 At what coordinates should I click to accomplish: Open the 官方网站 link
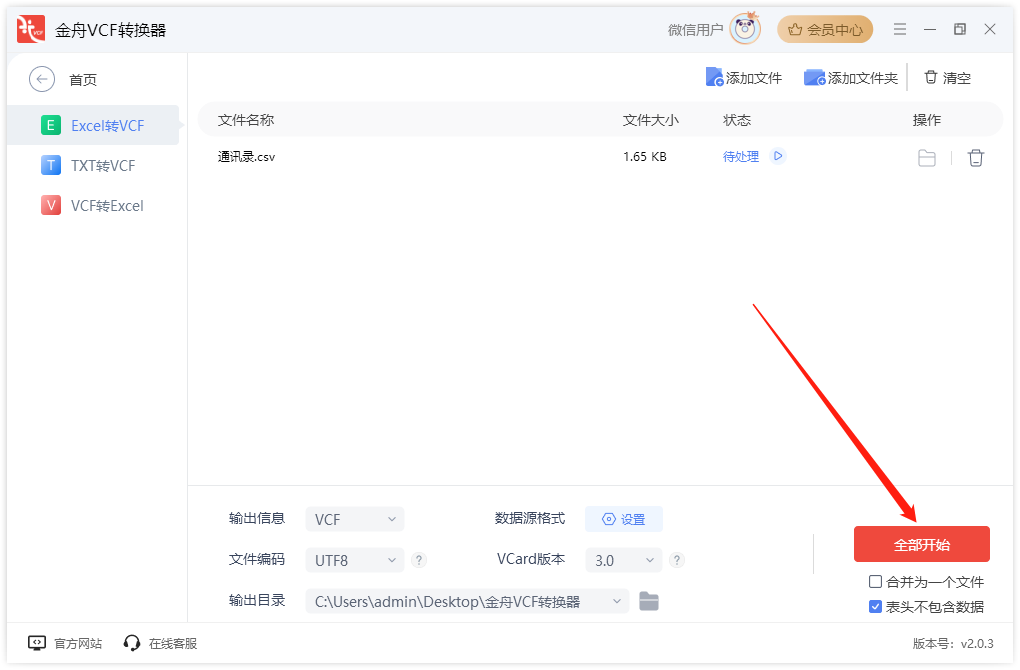65,643
